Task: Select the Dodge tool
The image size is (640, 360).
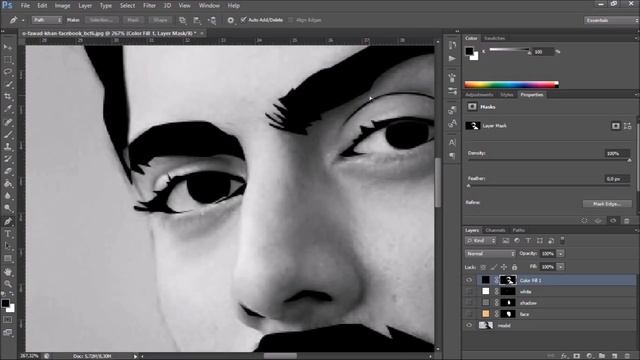Action: [x=8, y=208]
